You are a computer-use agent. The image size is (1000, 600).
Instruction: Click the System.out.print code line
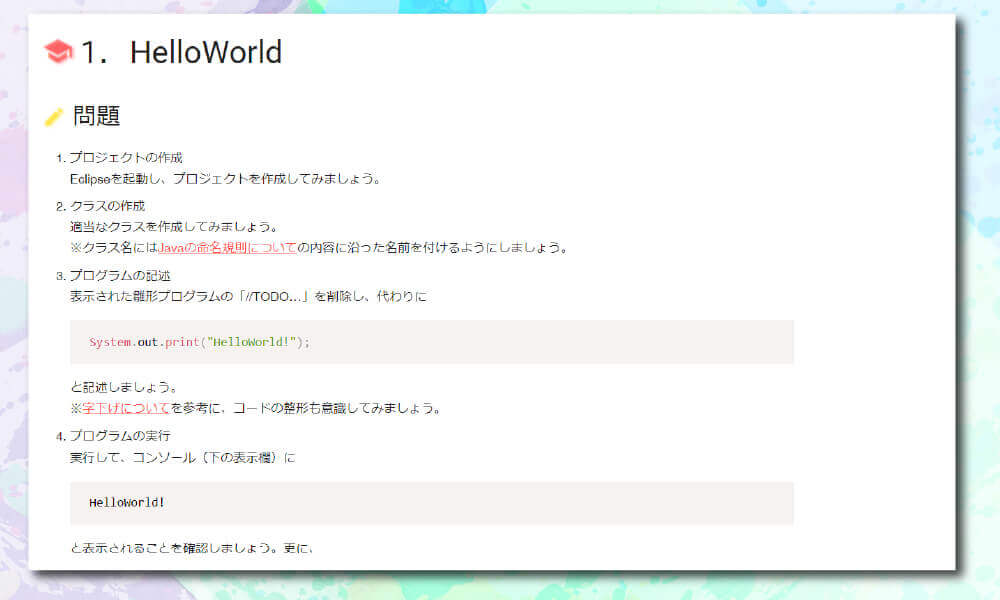(200, 342)
